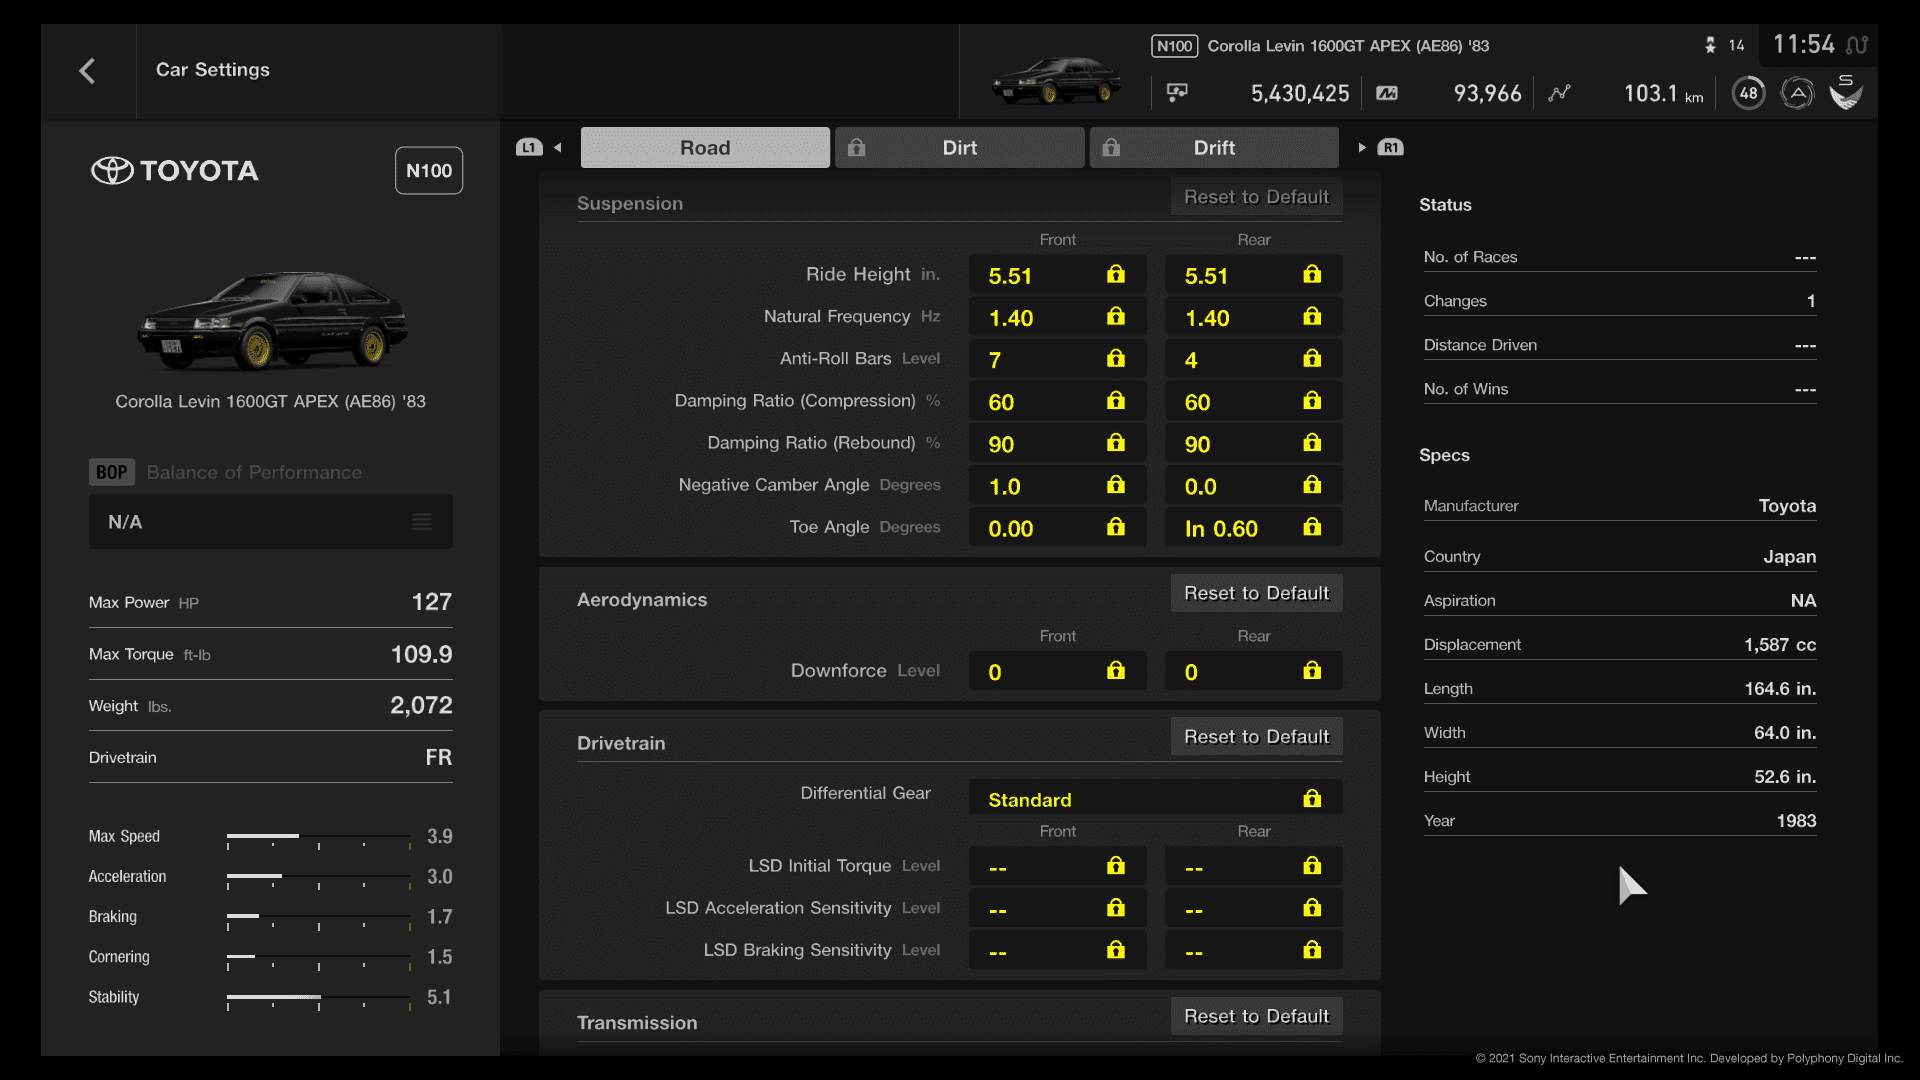The image size is (1920, 1080).
Task: Click the back navigation arrow icon
Action: (x=86, y=70)
